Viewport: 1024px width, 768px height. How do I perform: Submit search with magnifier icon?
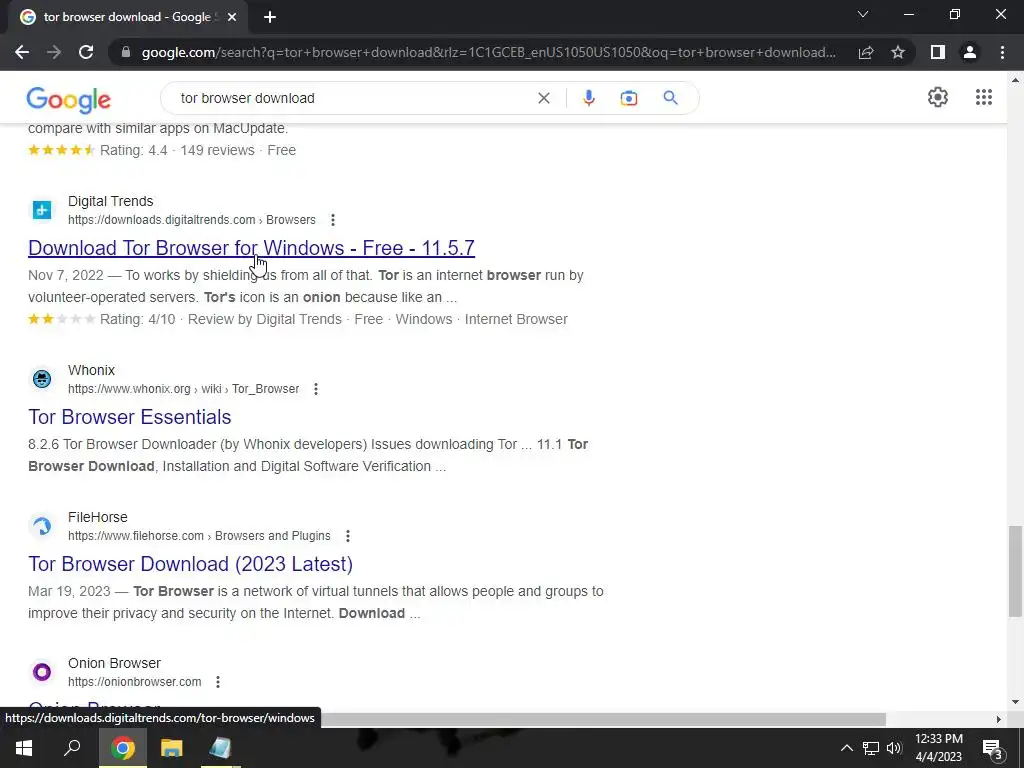[670, 98]
